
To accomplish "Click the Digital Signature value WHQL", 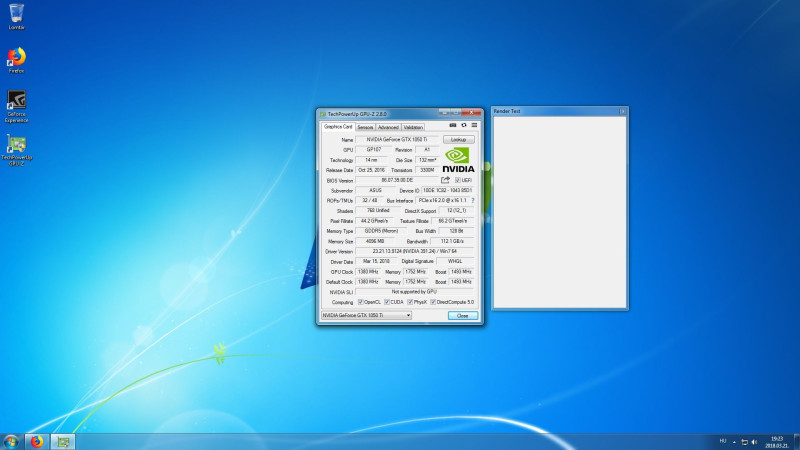I will pyautogui.click(x=455, y=261).
